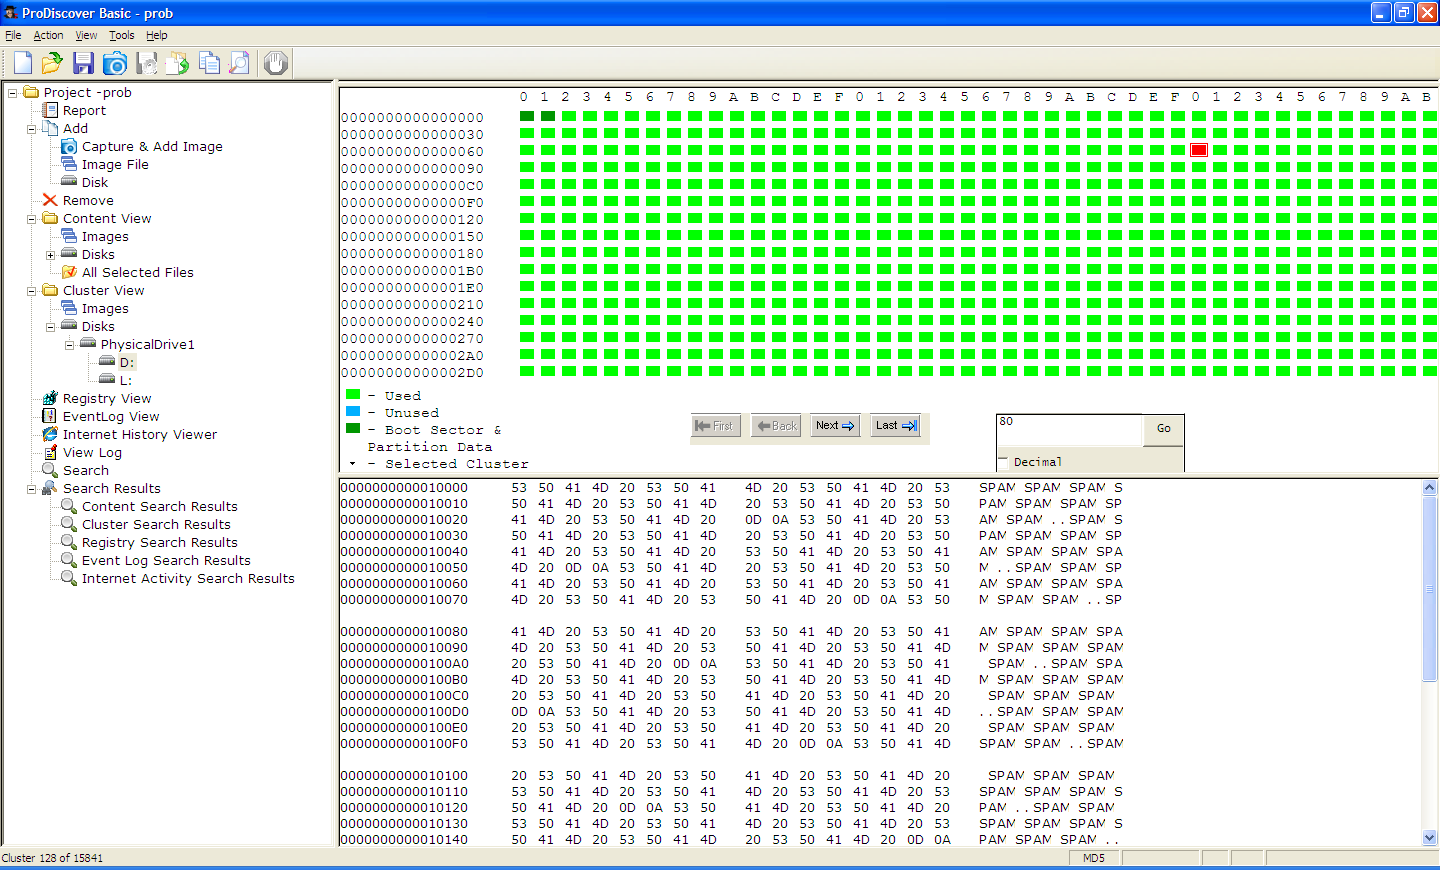Click the Capture & Add Image camera icon

(69, 146)
